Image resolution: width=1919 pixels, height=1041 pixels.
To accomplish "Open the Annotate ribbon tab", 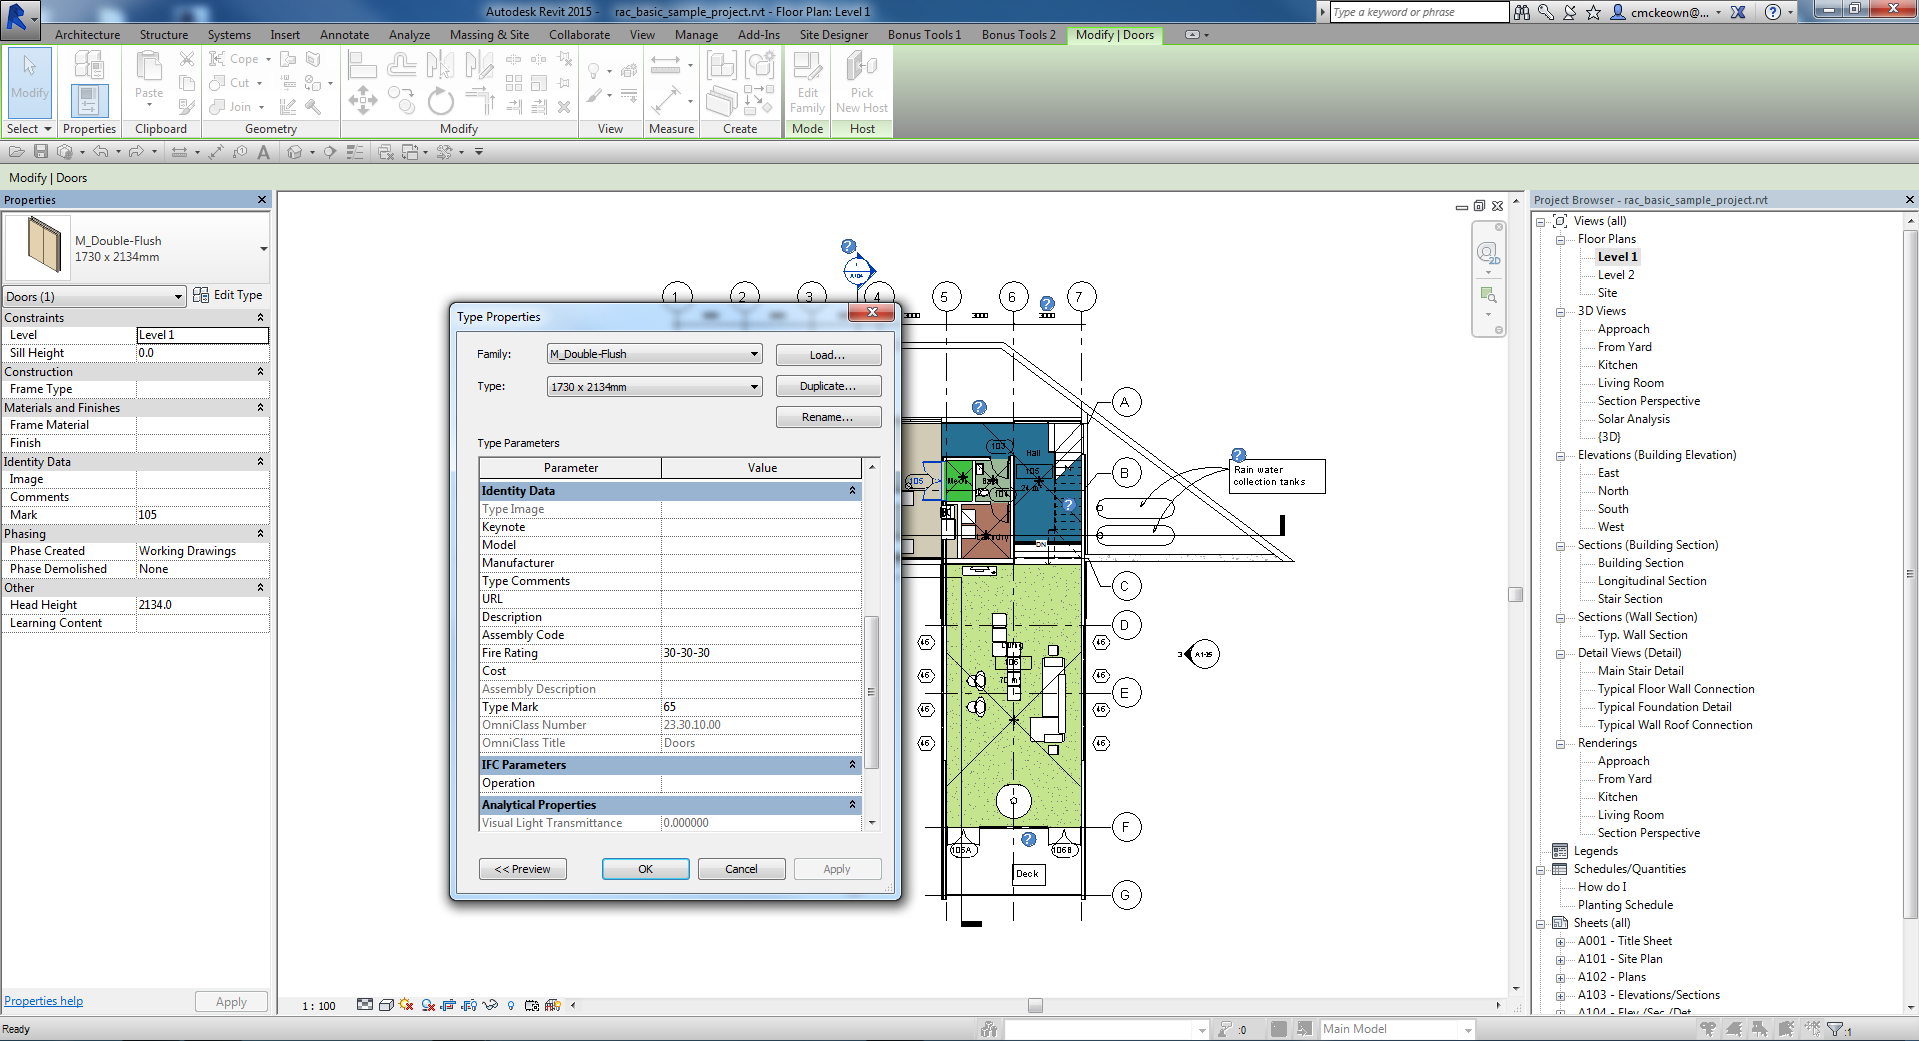I will [x=344, y=35].
